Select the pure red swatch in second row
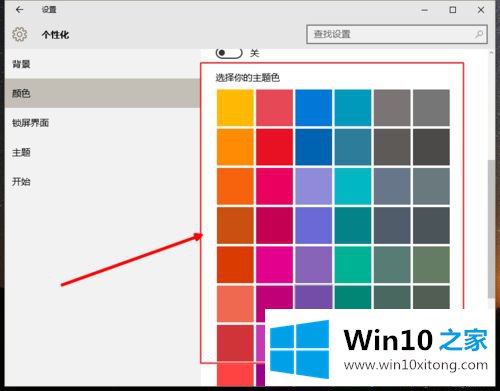The height and width of the screenshot is (391, 500). pos(274,147)
